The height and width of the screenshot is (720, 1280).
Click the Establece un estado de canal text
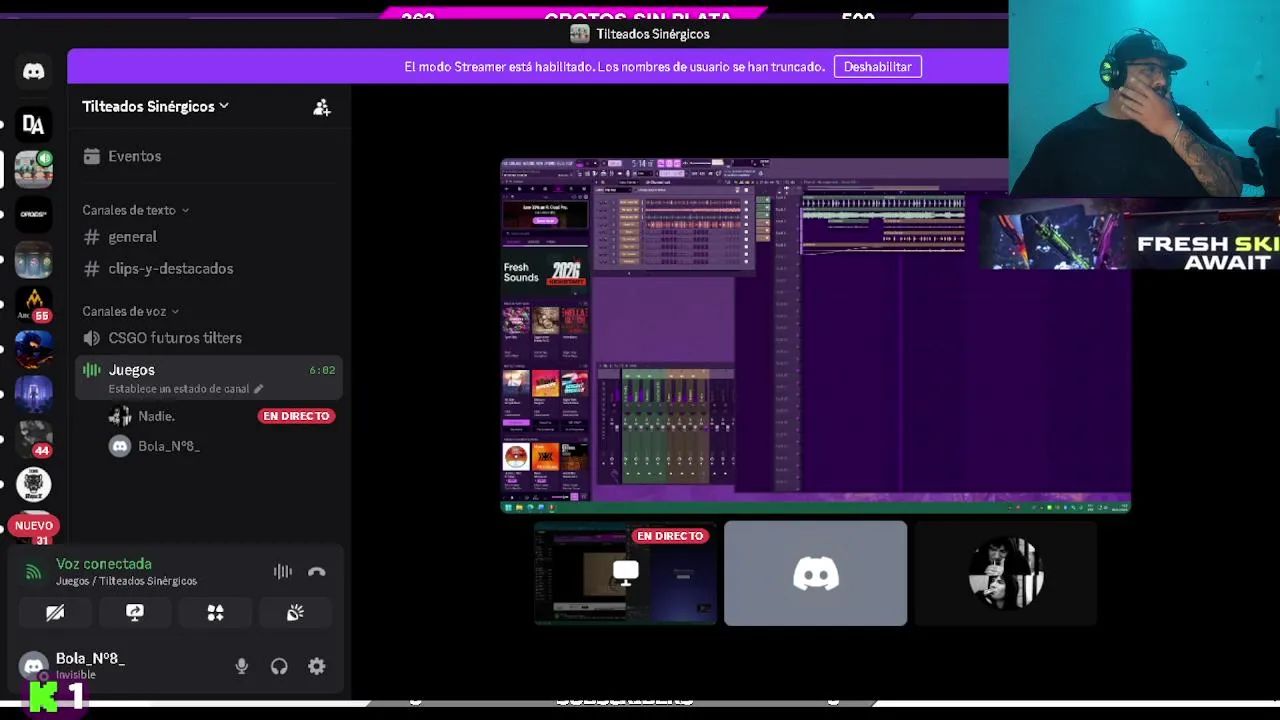click(179, 389)
